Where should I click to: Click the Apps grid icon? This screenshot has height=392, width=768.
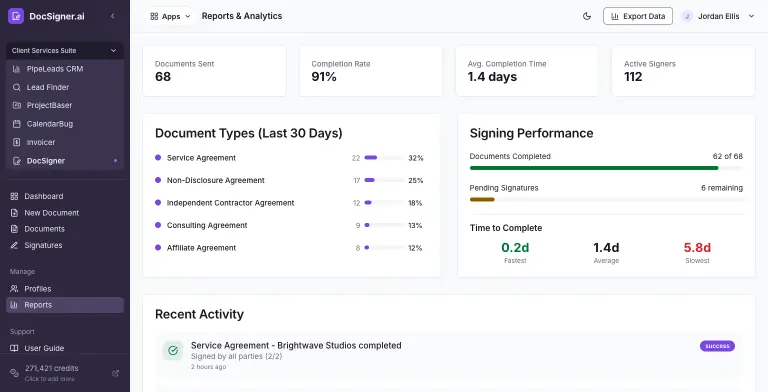click(x=154, y=16)
